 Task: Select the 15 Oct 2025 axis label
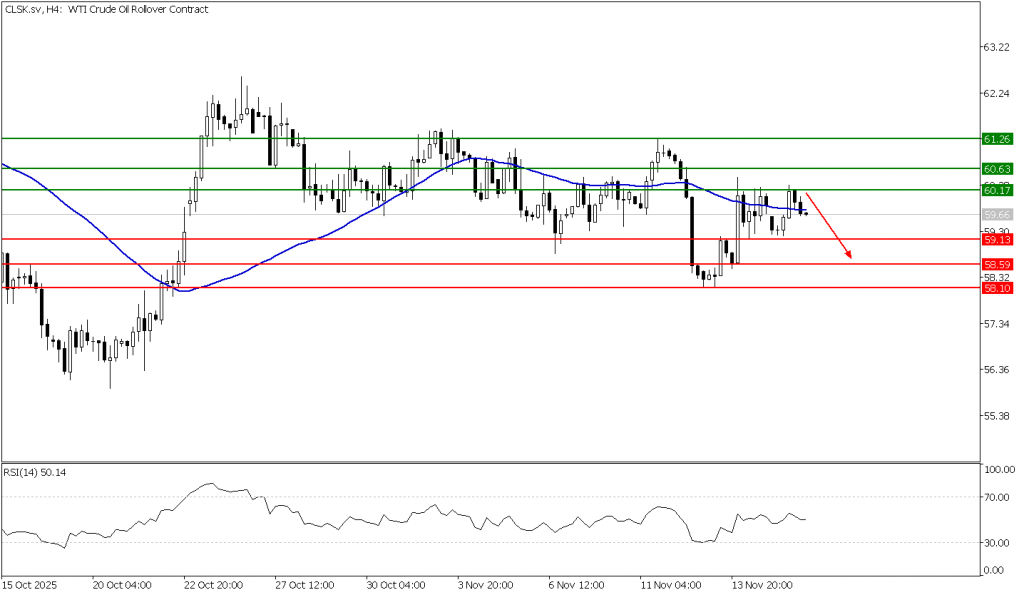27,585
